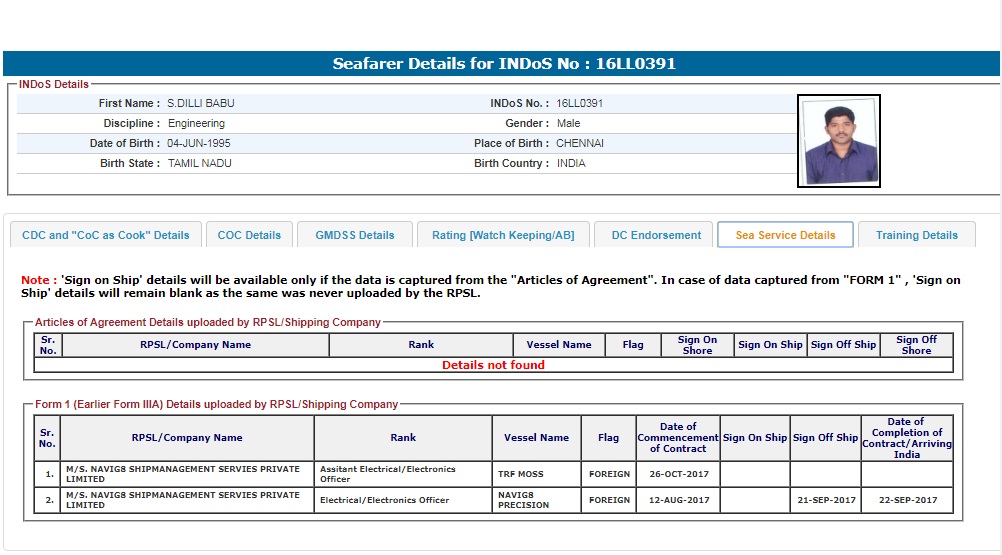Click the 26-OCT-2017 commencement date cell
Viewport: 1002px width, 555px height.
point(678,474)
